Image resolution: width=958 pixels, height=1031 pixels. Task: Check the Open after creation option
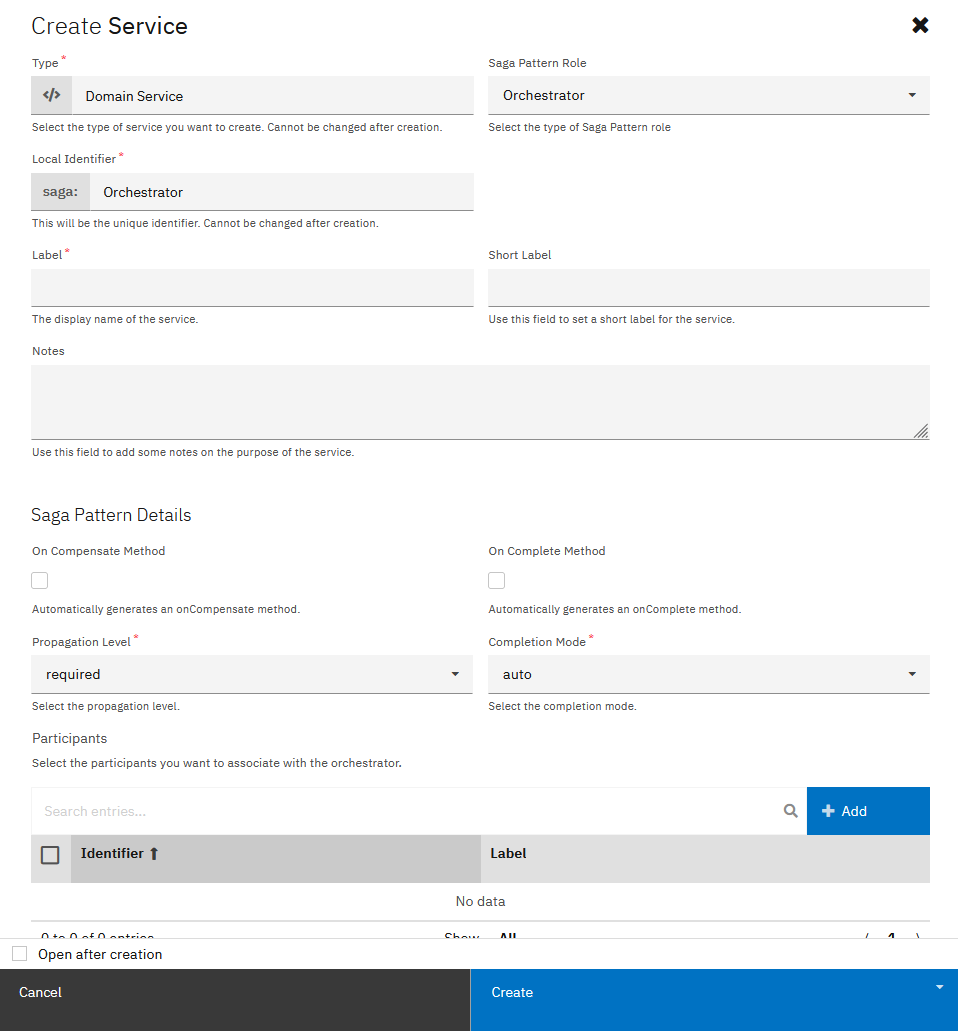click(19, 953)
